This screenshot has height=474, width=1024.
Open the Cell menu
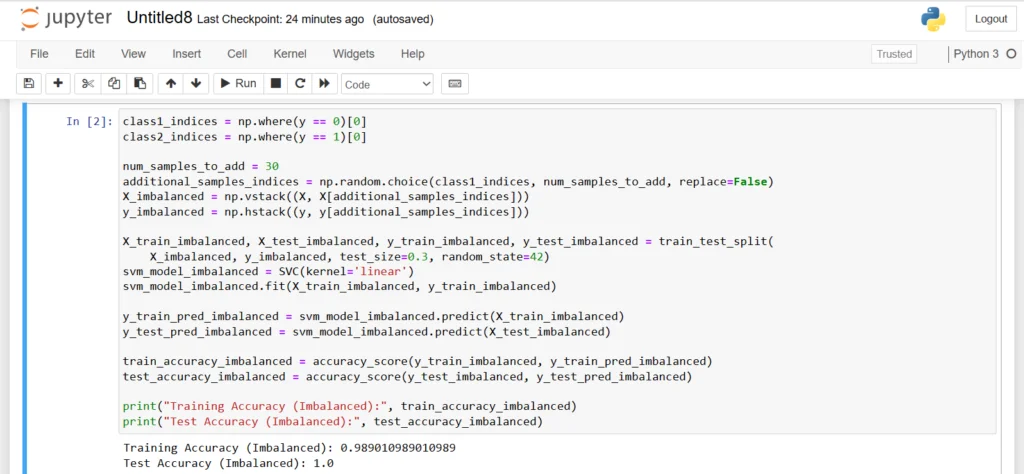click(237, 54)
